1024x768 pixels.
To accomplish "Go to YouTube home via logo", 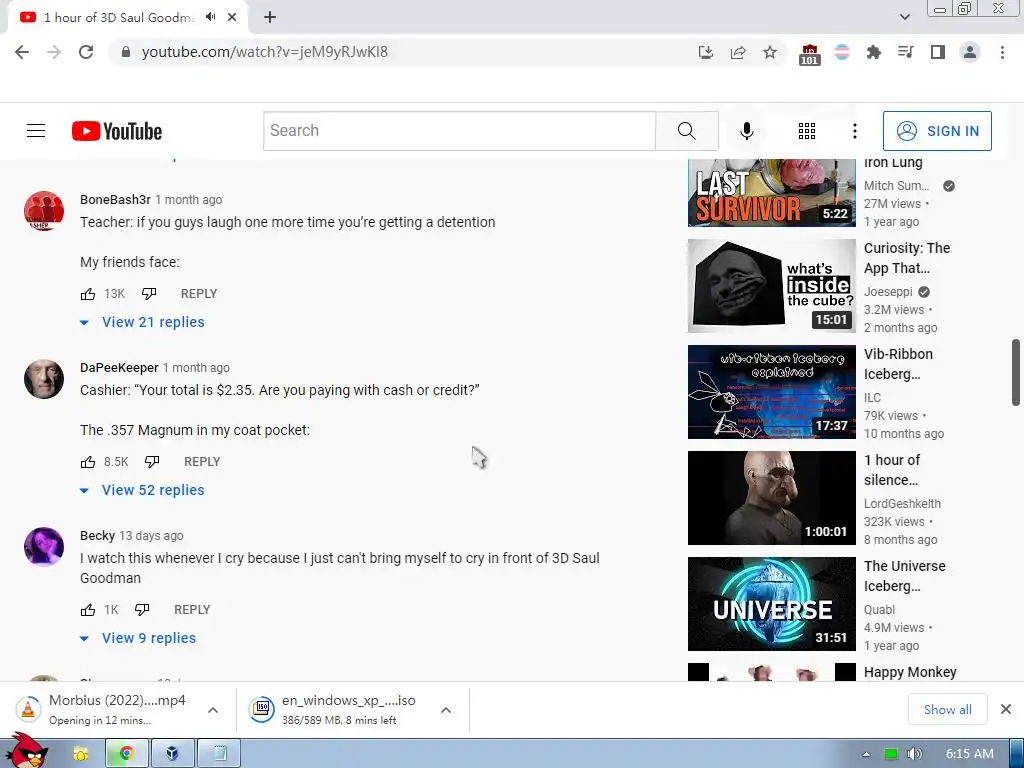I will [117, 131].
